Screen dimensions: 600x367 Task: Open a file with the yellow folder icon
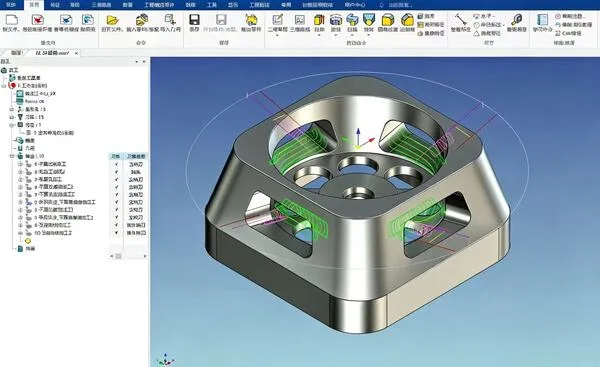click(x=112, y=20)
